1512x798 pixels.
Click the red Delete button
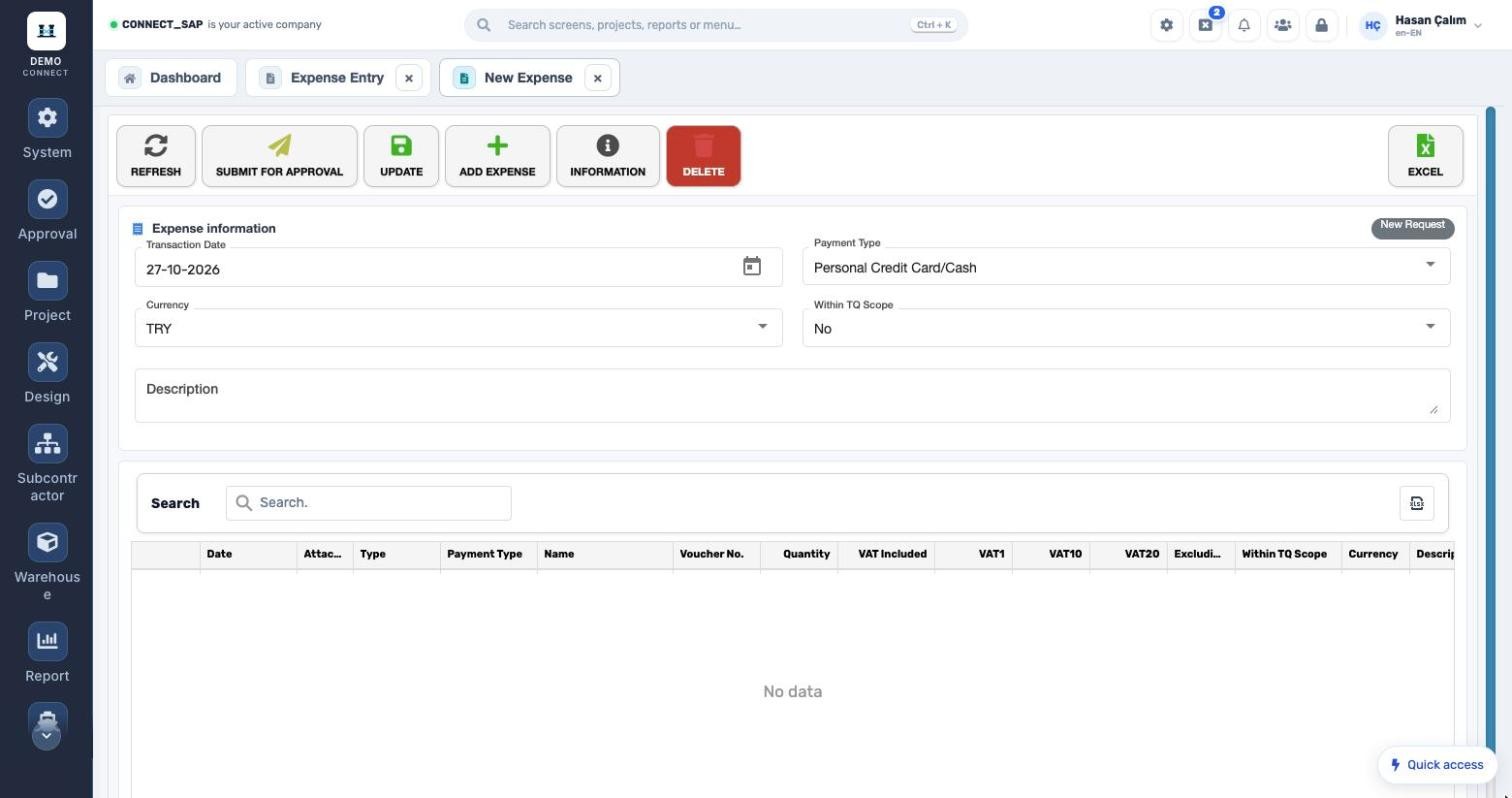click(x=703, y=156)
